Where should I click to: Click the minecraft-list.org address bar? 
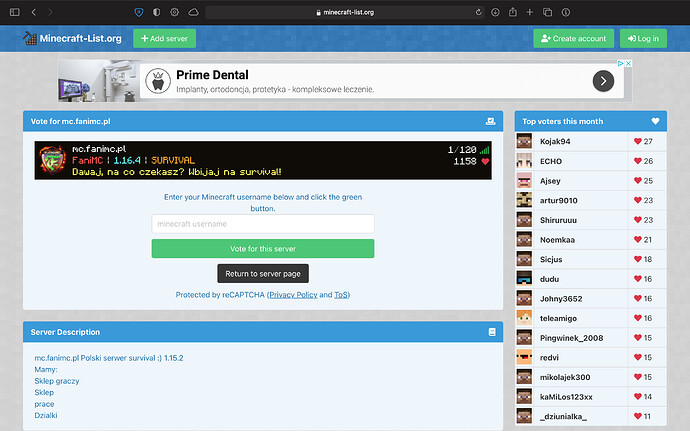(345, 12)
